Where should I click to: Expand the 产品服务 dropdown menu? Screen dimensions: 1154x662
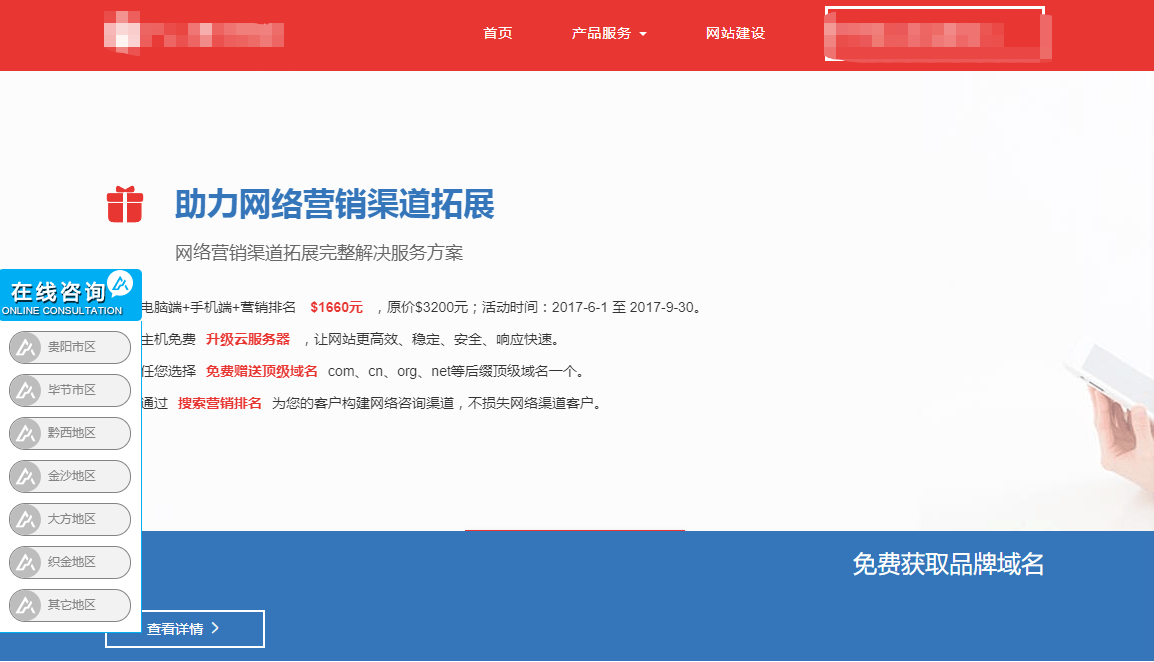(609, 33)
